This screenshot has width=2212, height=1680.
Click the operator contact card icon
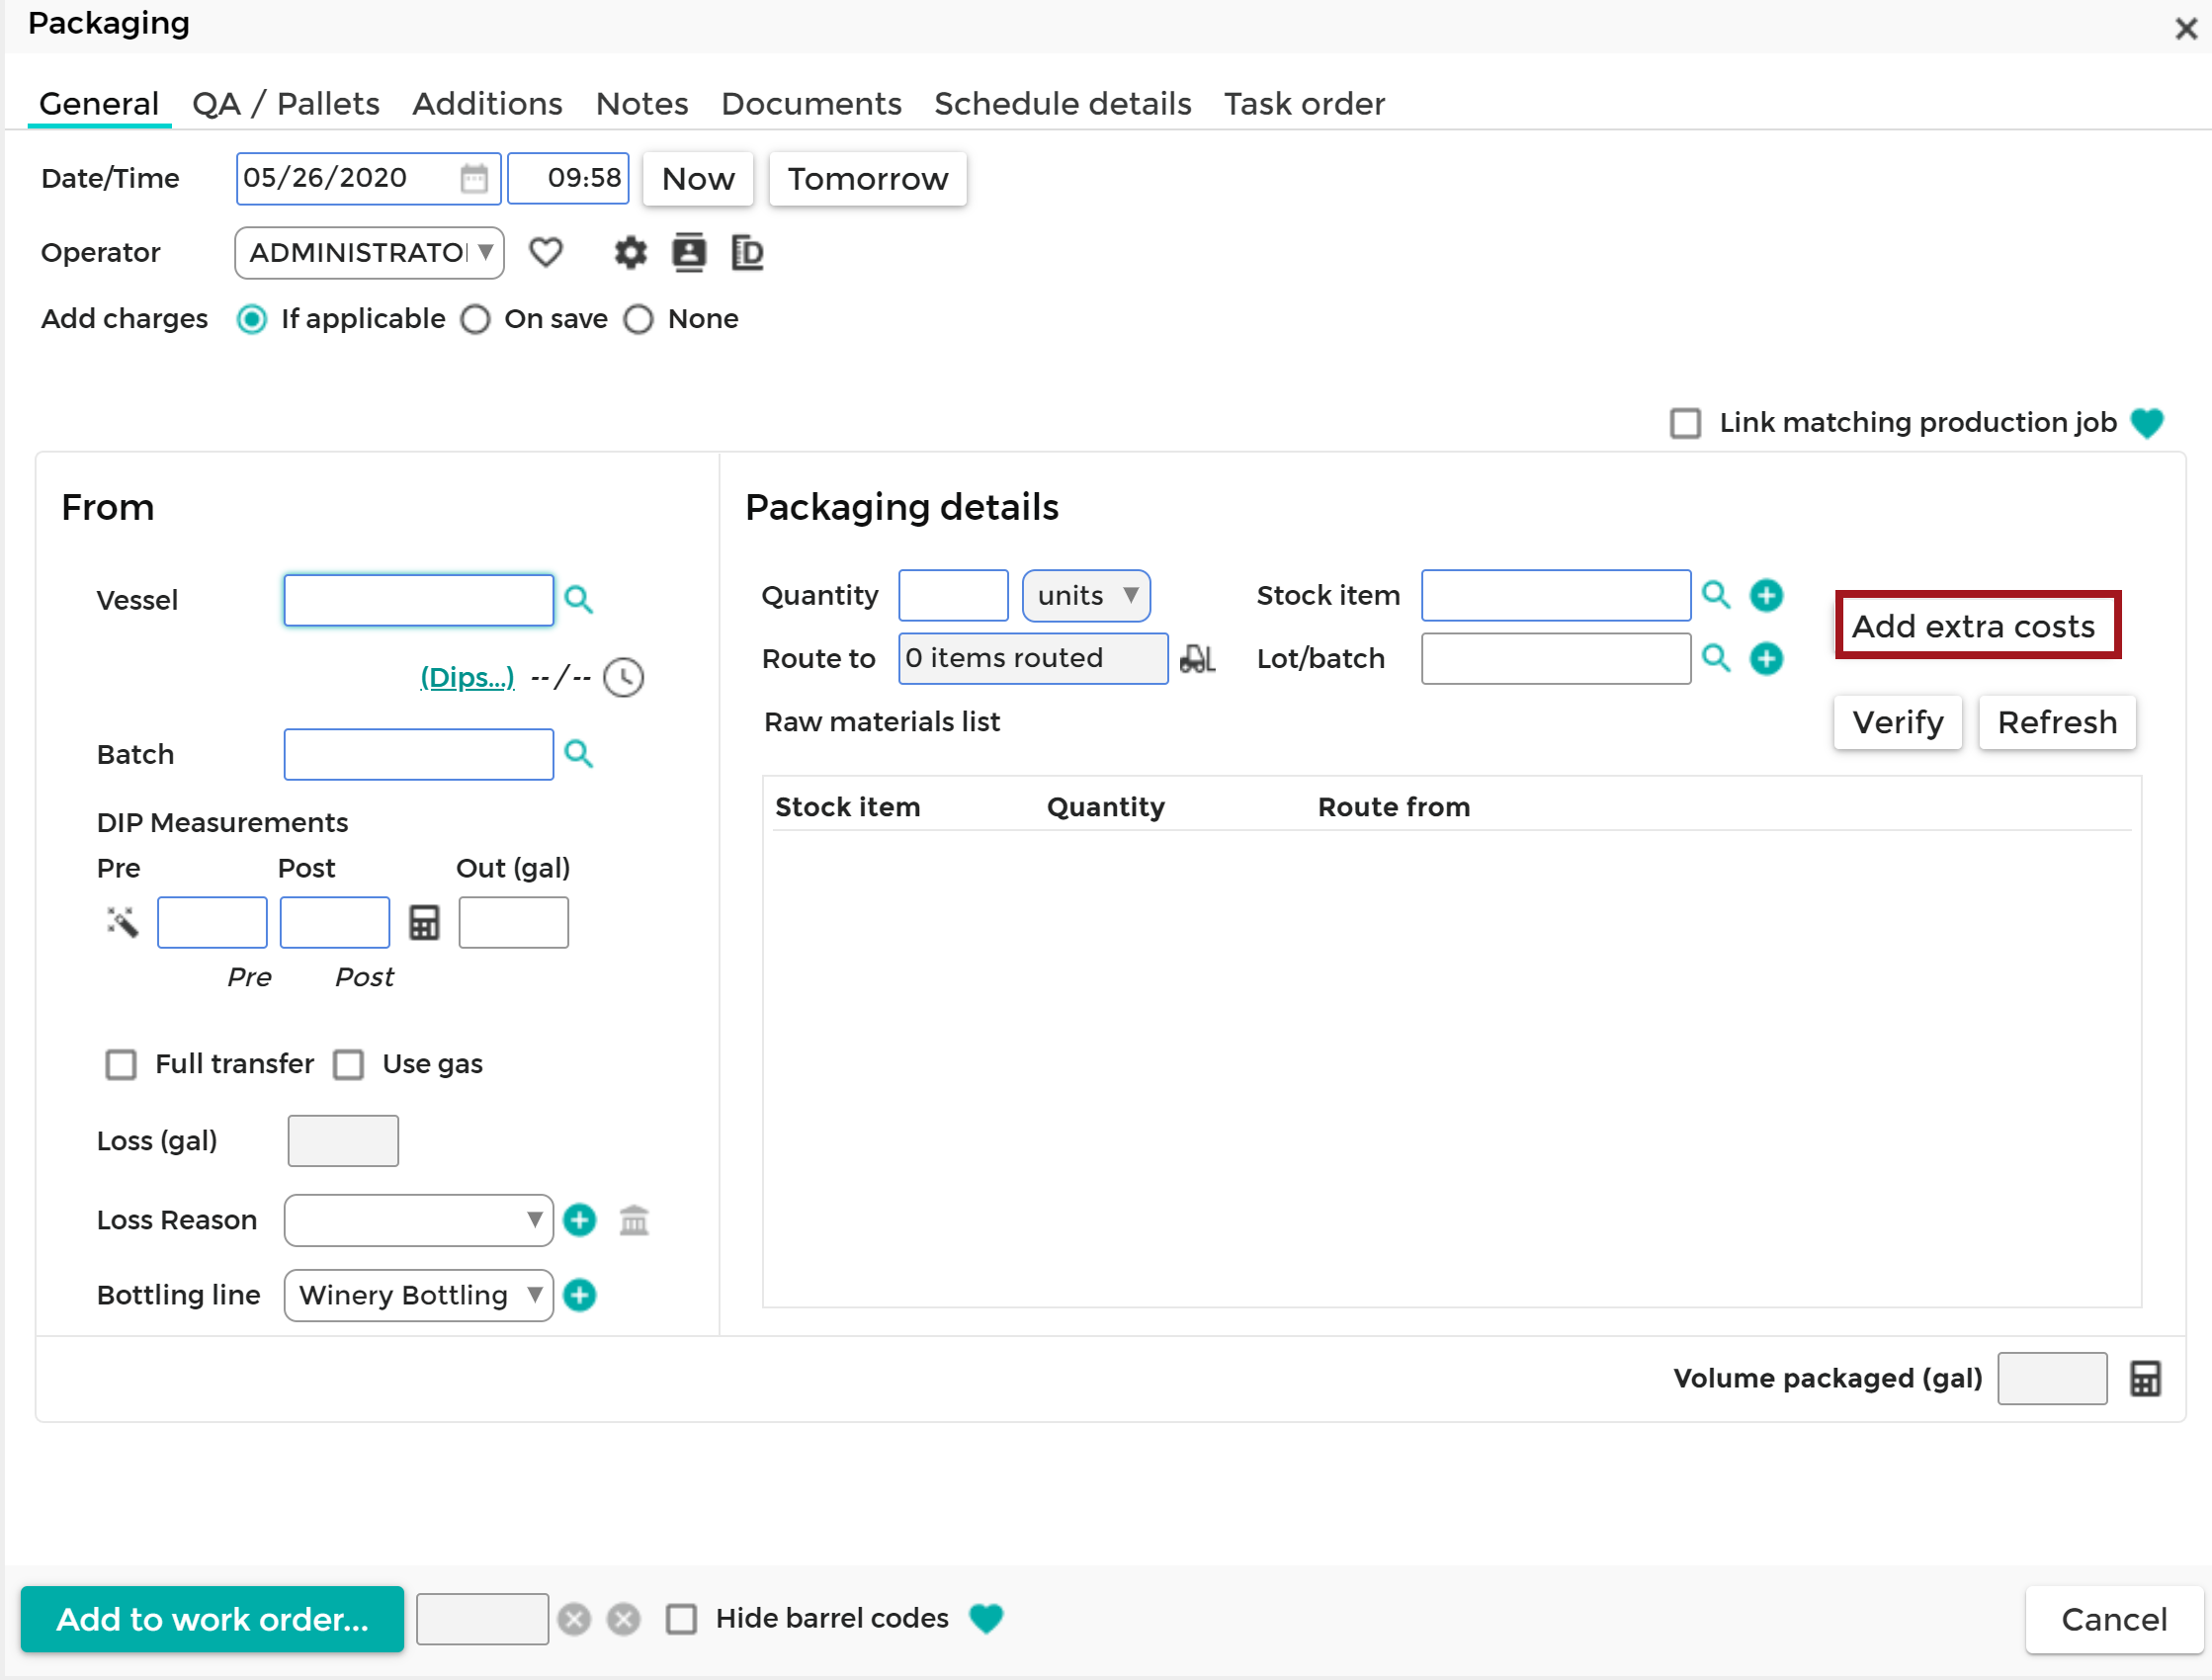tap(689, 253)
